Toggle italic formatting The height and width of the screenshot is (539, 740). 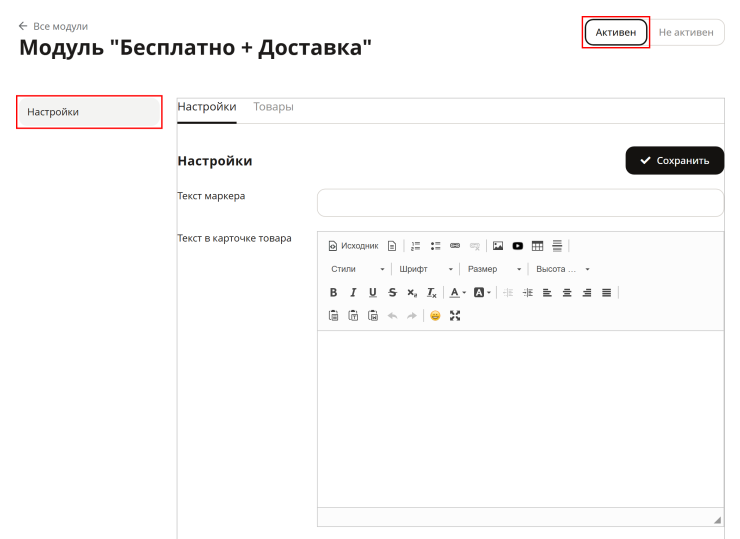point(353,293)
